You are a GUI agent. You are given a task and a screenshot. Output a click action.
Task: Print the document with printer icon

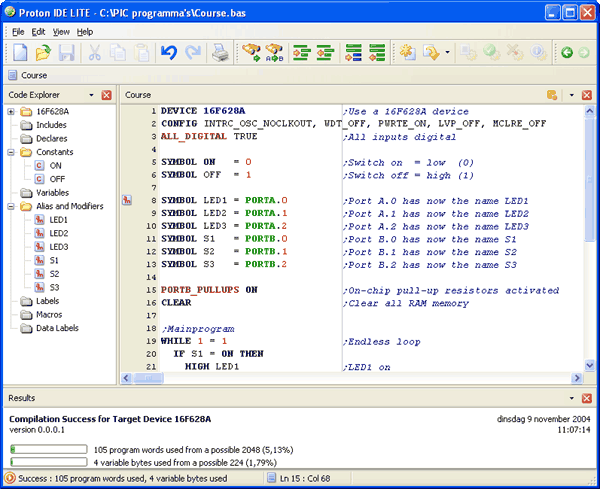(220, 52)
